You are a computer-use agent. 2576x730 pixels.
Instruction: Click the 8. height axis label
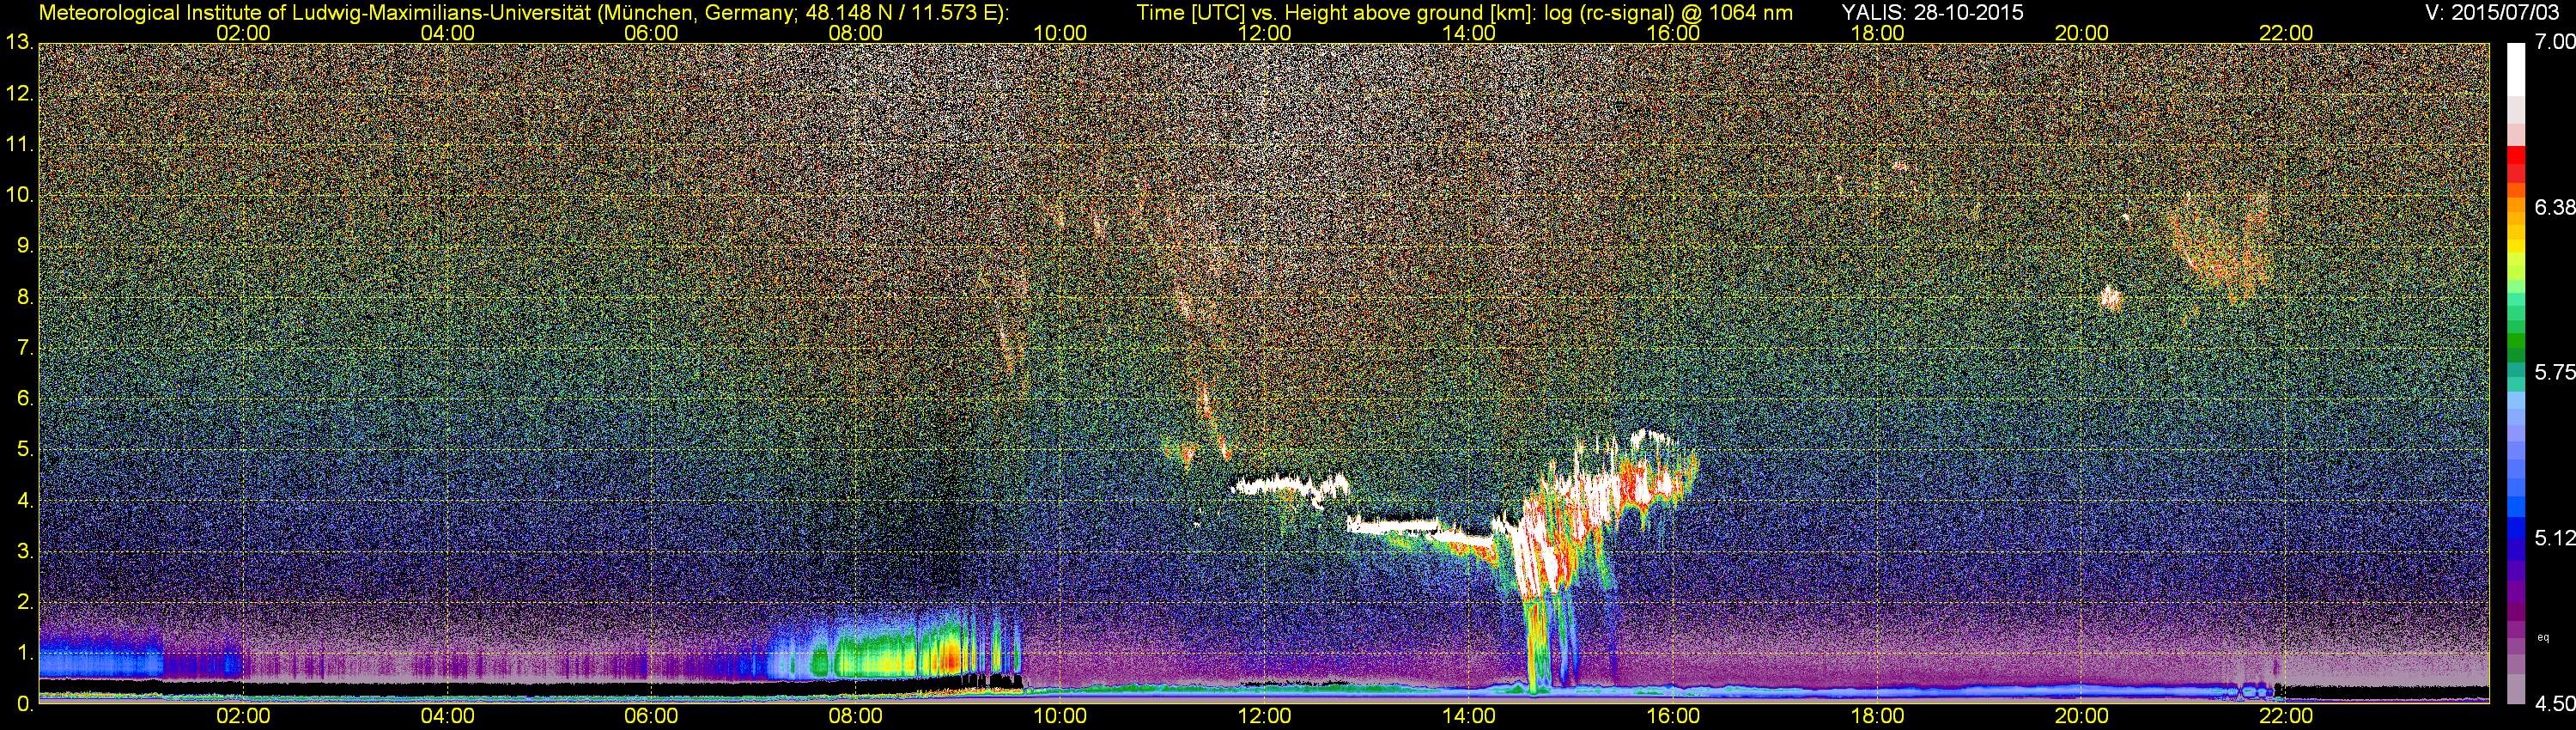25,296
